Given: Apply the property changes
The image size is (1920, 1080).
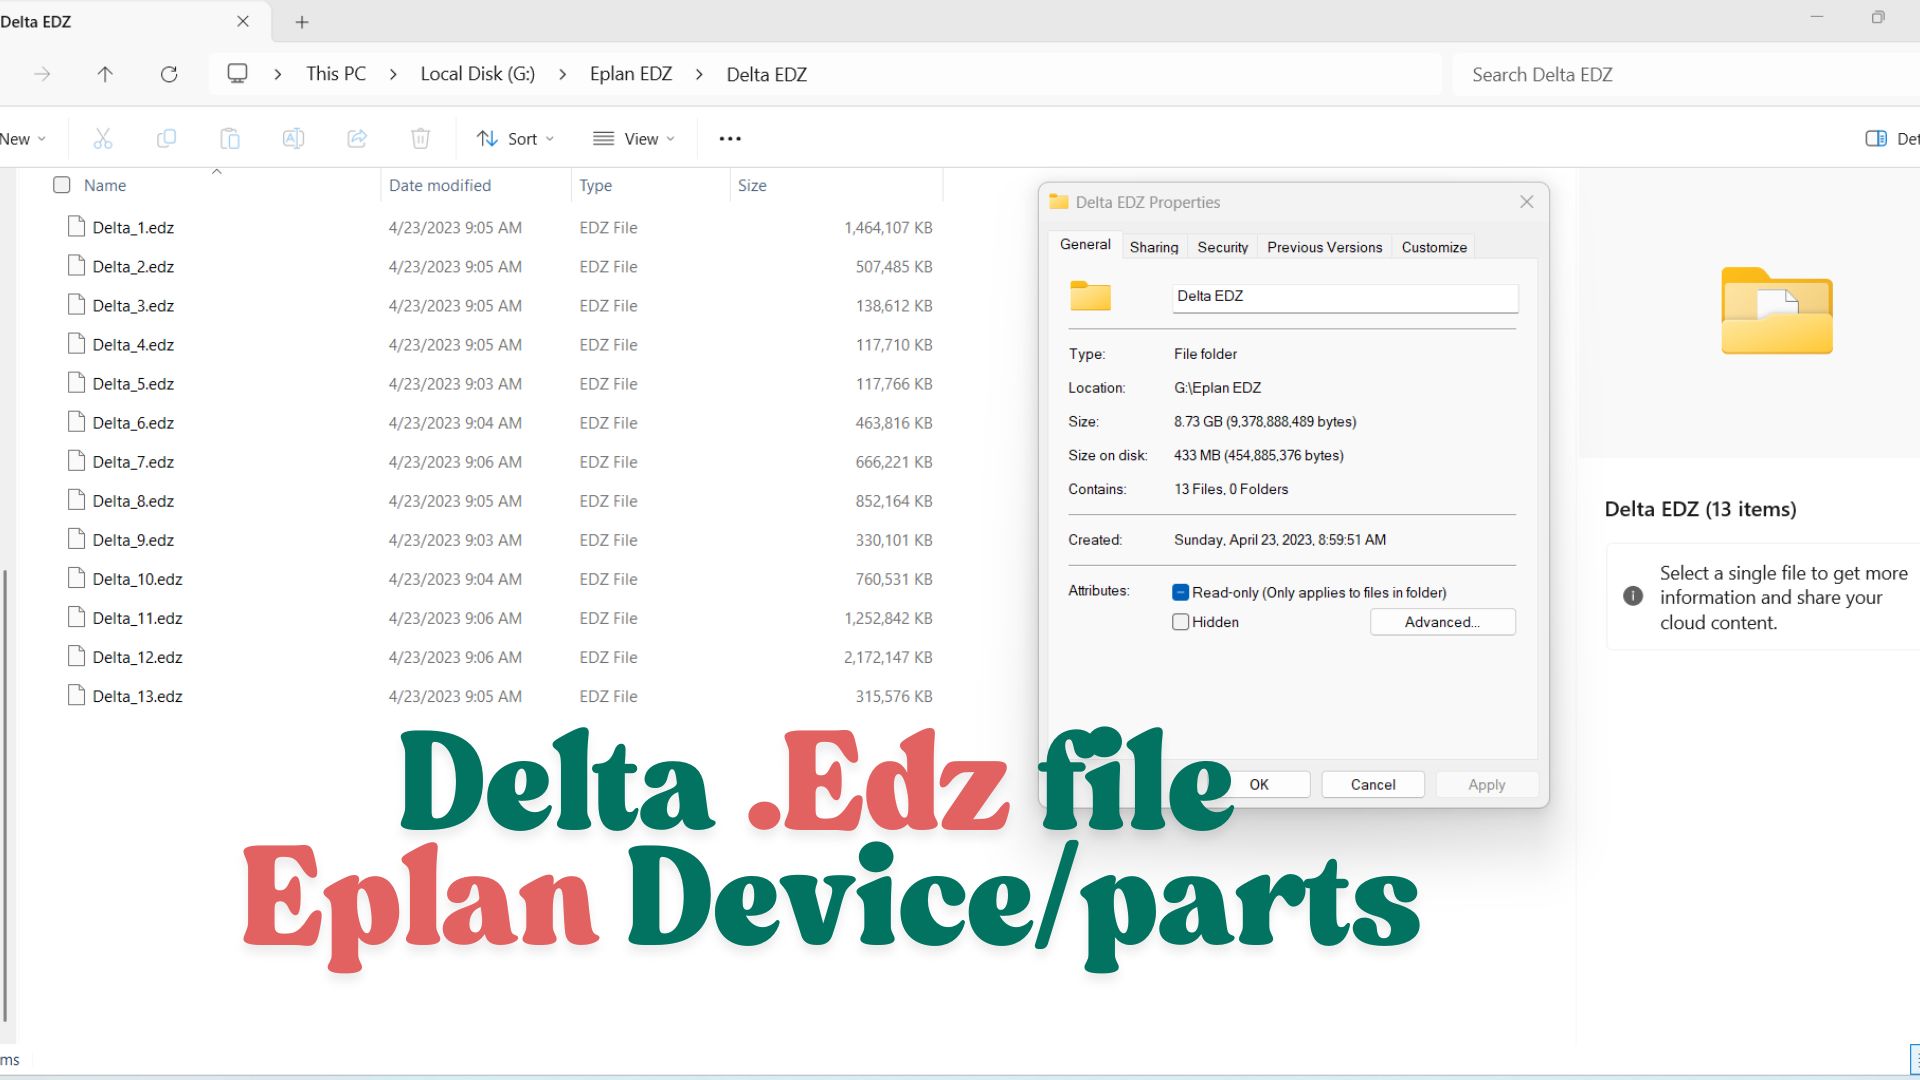Looking at the screenshot, I should point(1486,784).
